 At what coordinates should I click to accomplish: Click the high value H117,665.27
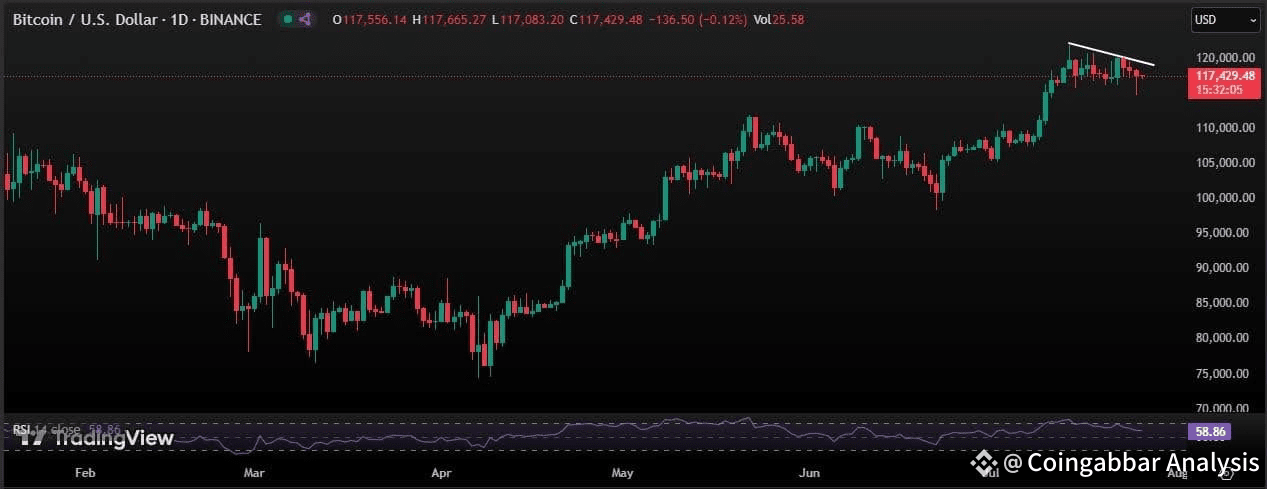tap(449, 19)
